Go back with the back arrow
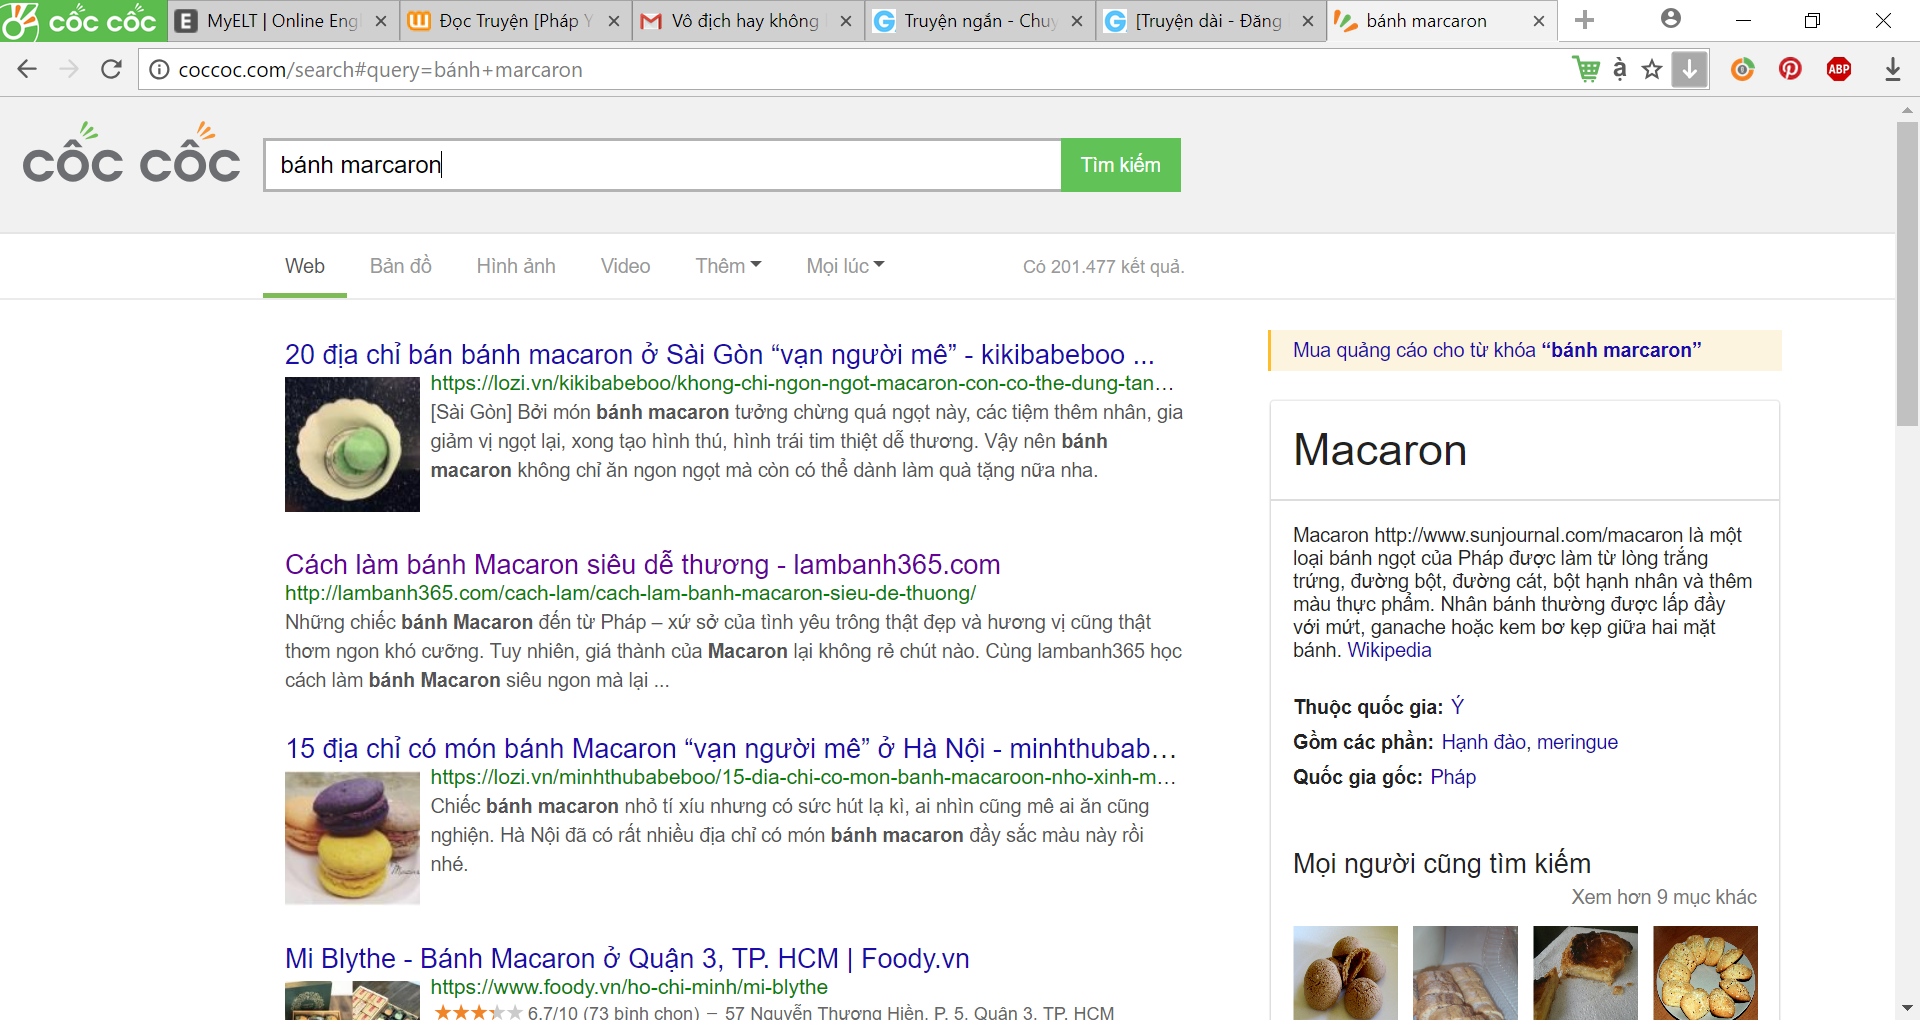 pyautogui.click(x=27, y=69)
